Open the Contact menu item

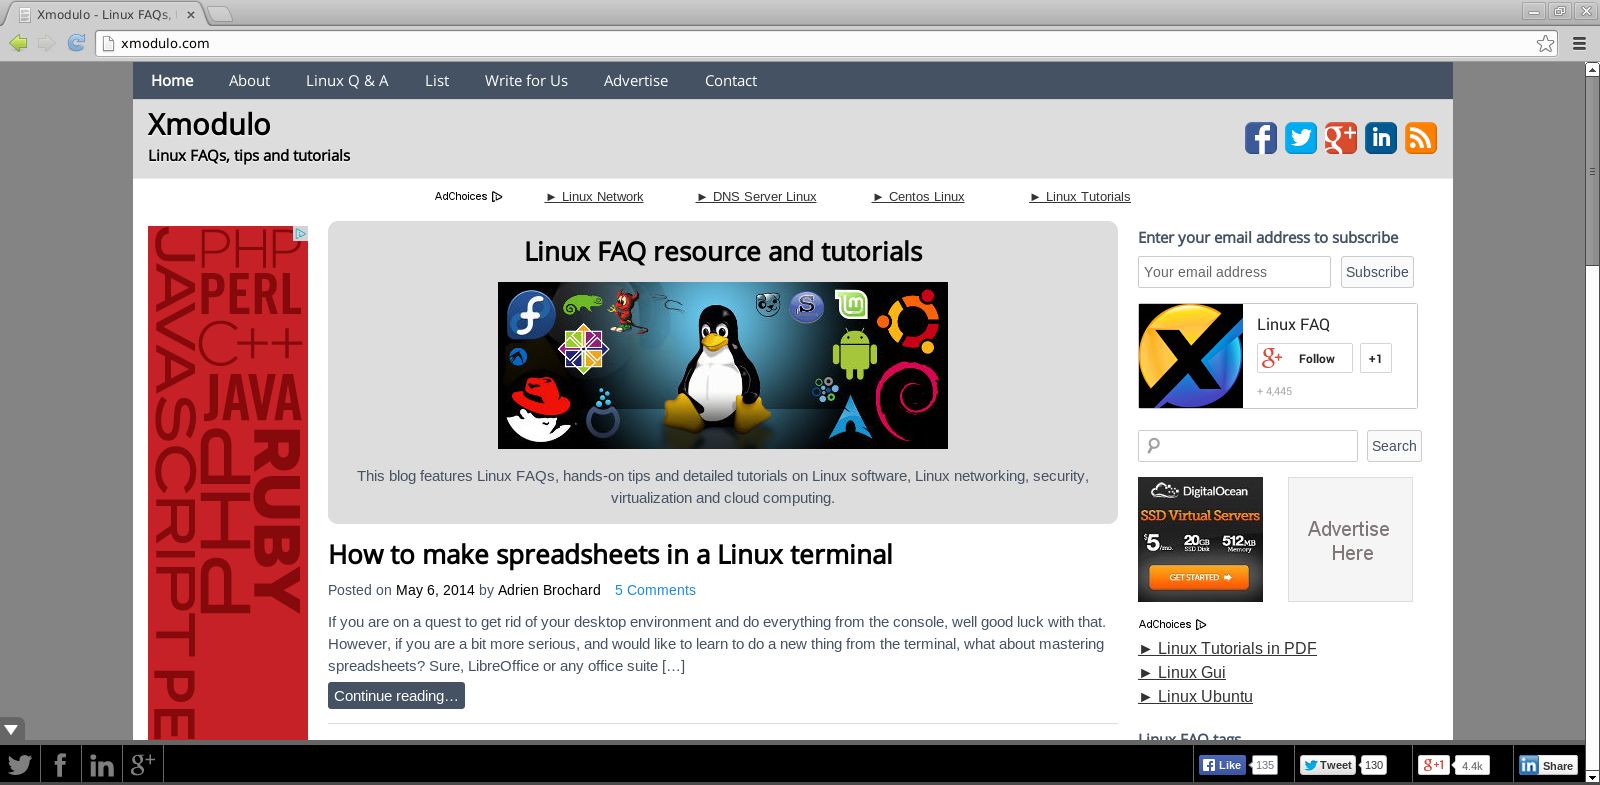[731, 81]
